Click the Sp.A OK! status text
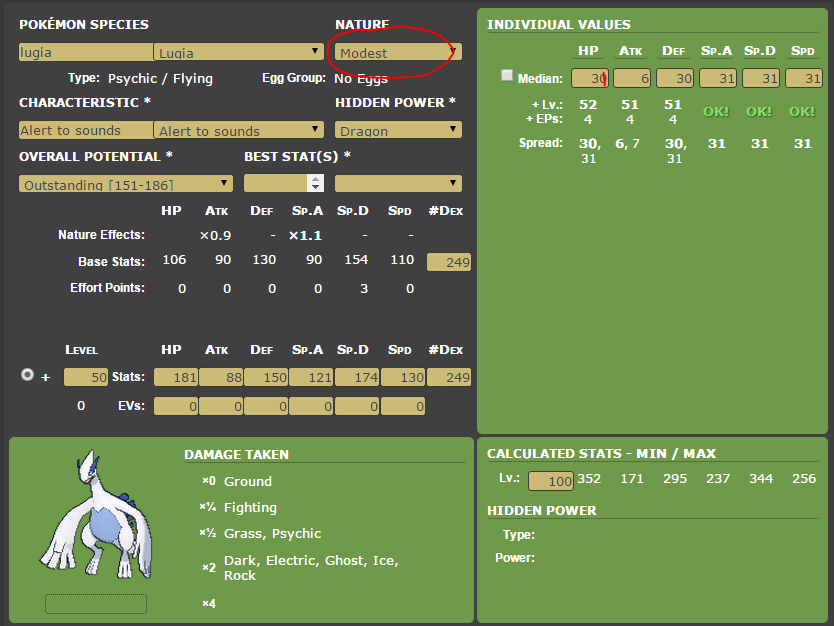The image size is (834, 626). pyautogui.click(x=716, y=112)
